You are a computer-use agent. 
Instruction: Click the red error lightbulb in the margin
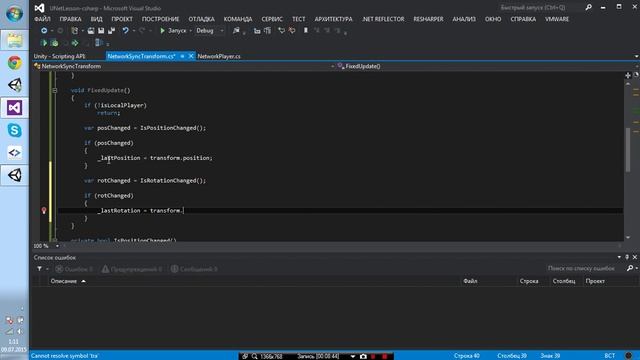(x=44, y=211)
